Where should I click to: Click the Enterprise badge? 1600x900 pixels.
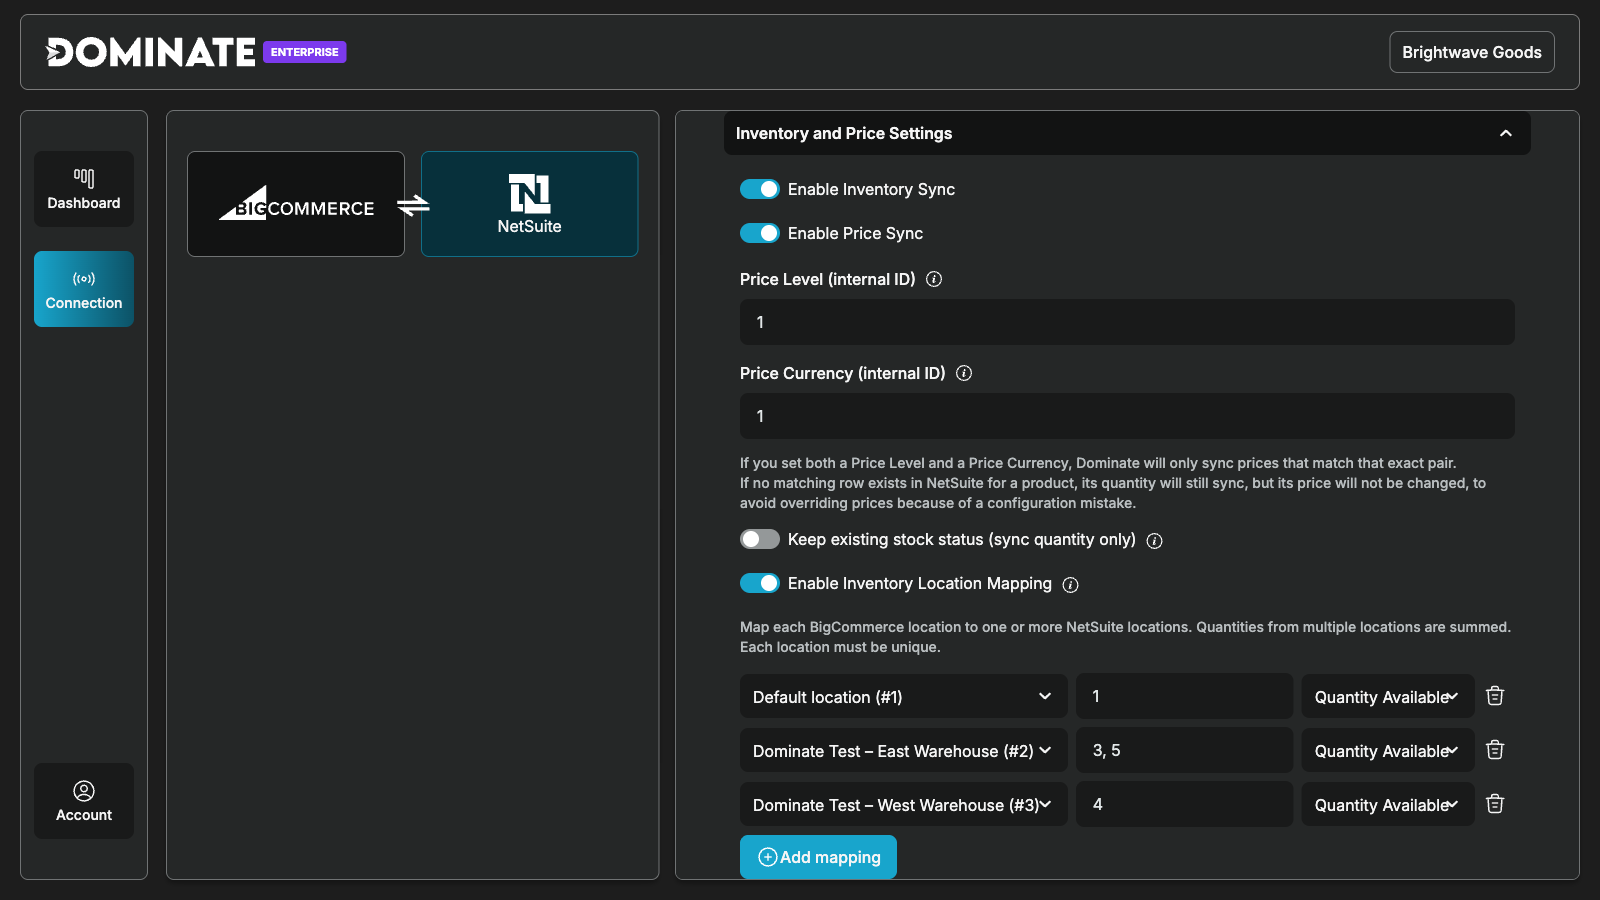[x=305, y=52]
